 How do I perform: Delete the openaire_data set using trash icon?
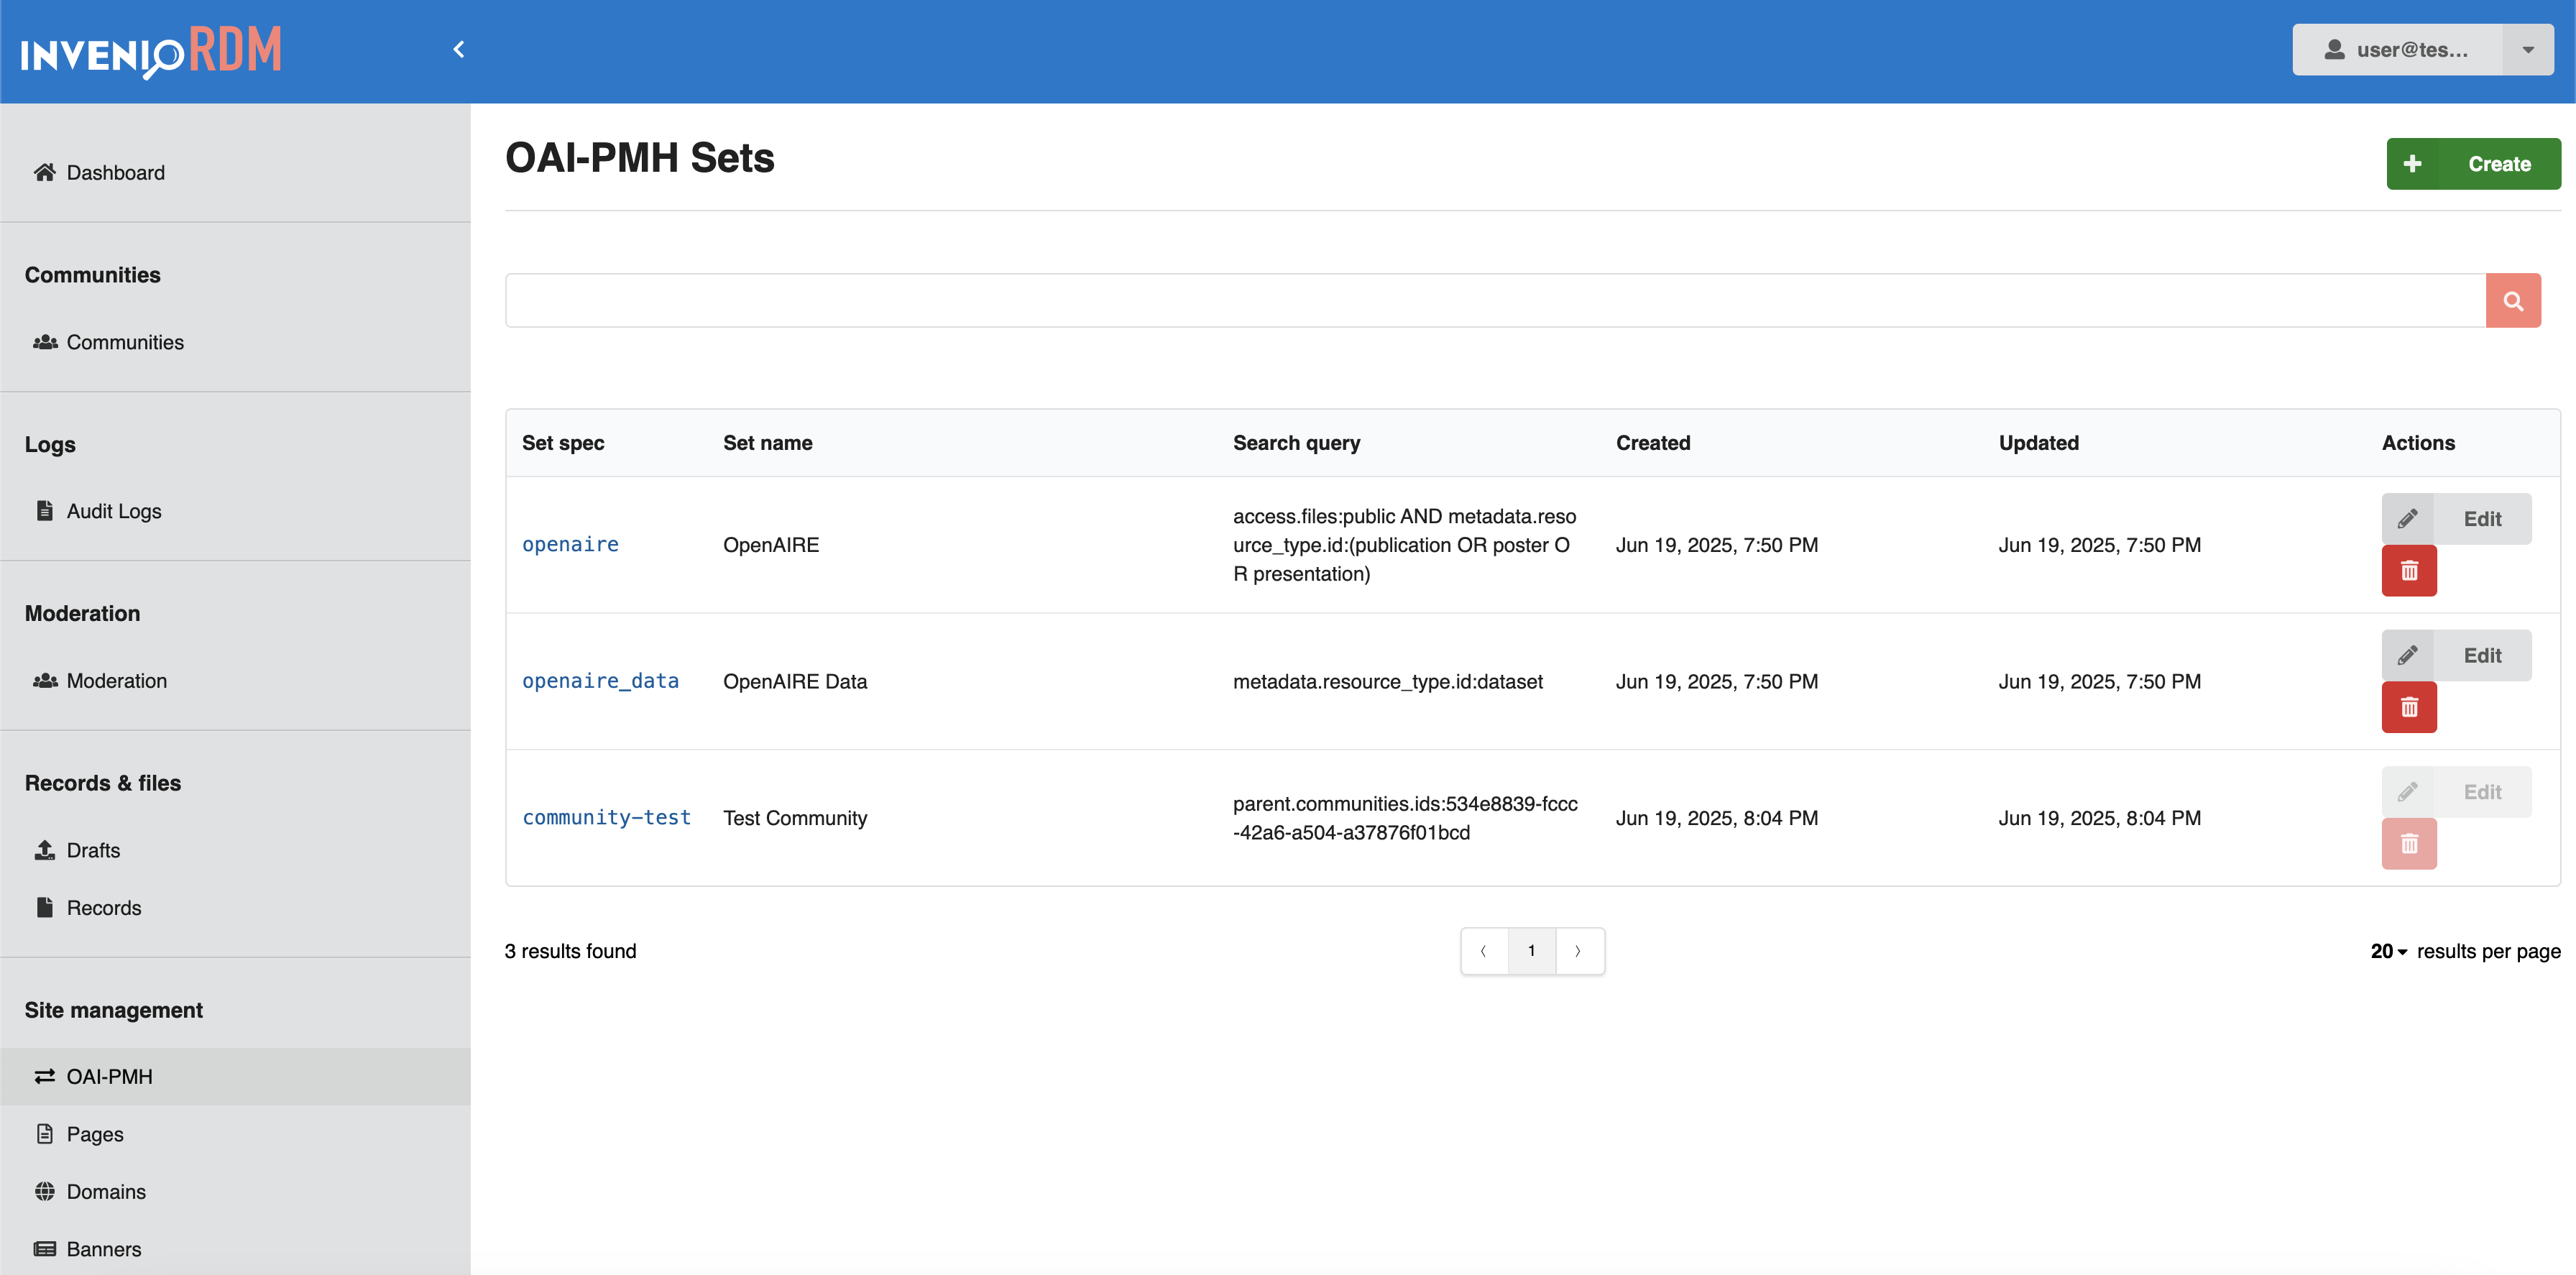tap(2408, 707)
